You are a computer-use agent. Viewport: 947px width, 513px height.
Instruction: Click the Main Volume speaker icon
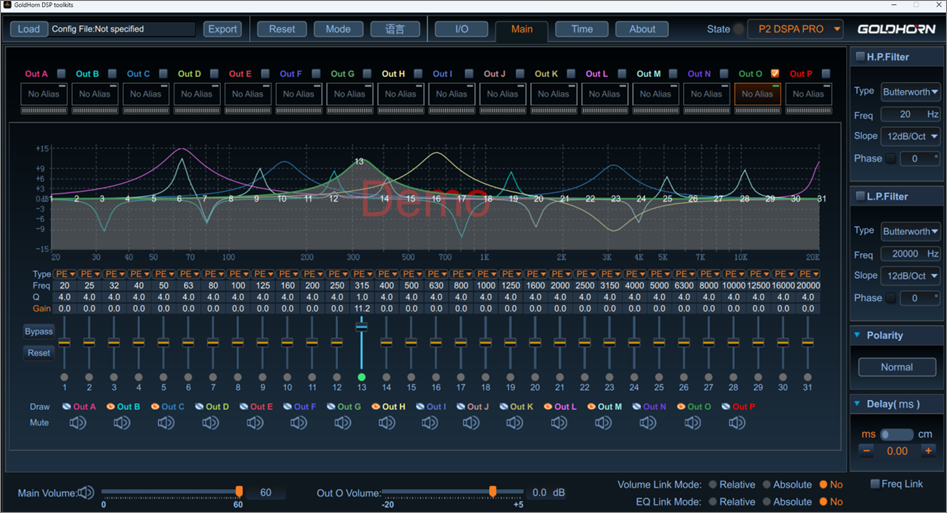pos(86,492)
